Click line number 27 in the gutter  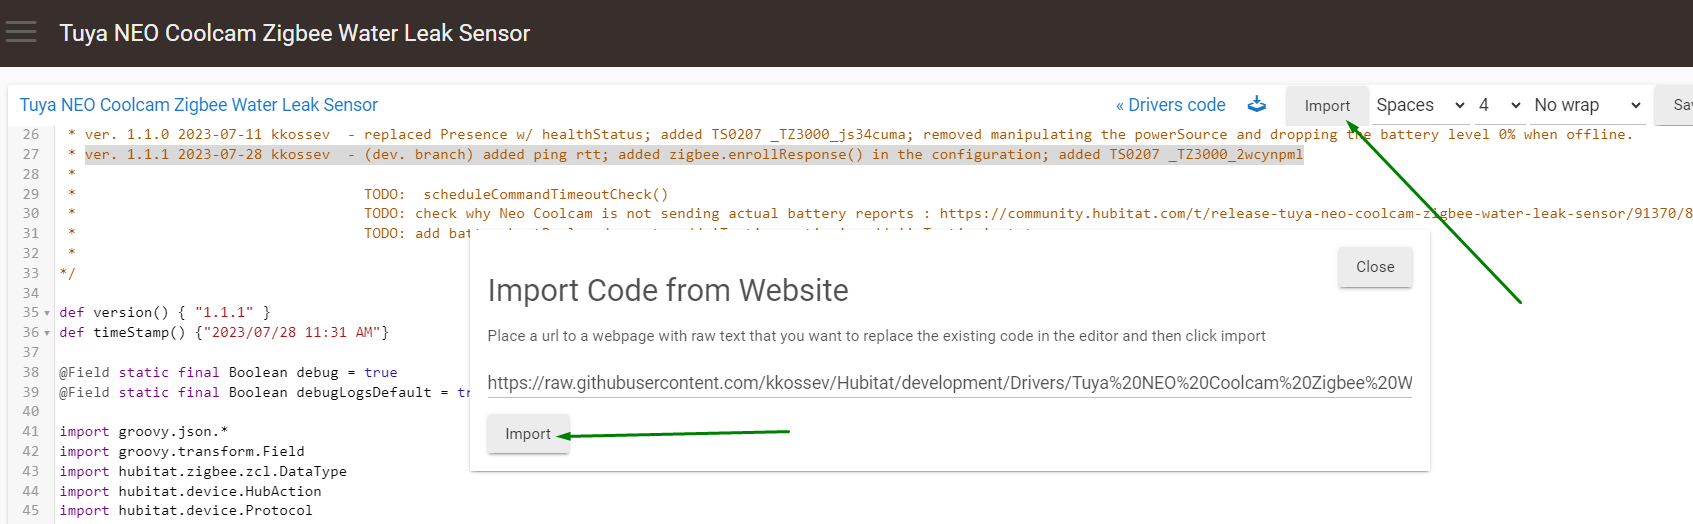point(30,154)
